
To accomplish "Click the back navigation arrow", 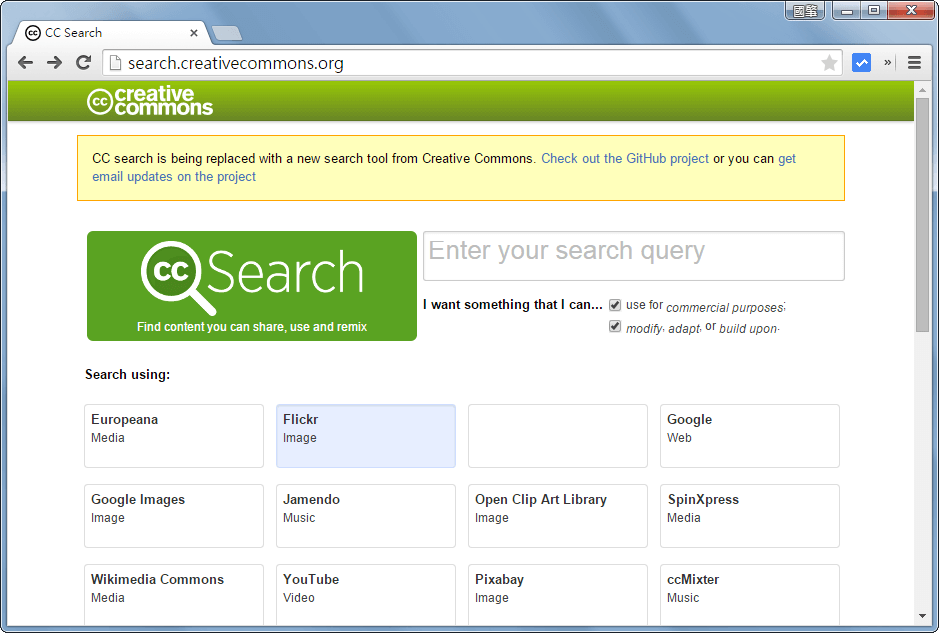I will pos(25,62).
